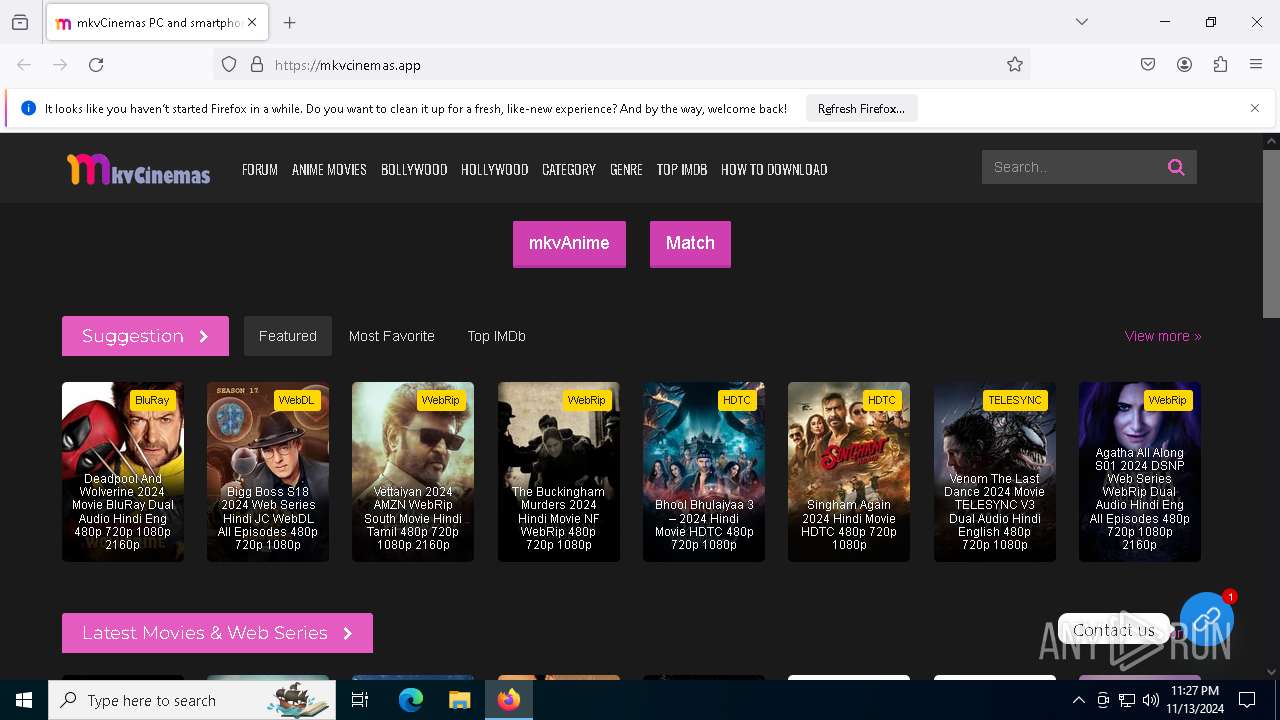Close the mkvCinemas tab
This screenshot has width=1280, height=720.
252,22
